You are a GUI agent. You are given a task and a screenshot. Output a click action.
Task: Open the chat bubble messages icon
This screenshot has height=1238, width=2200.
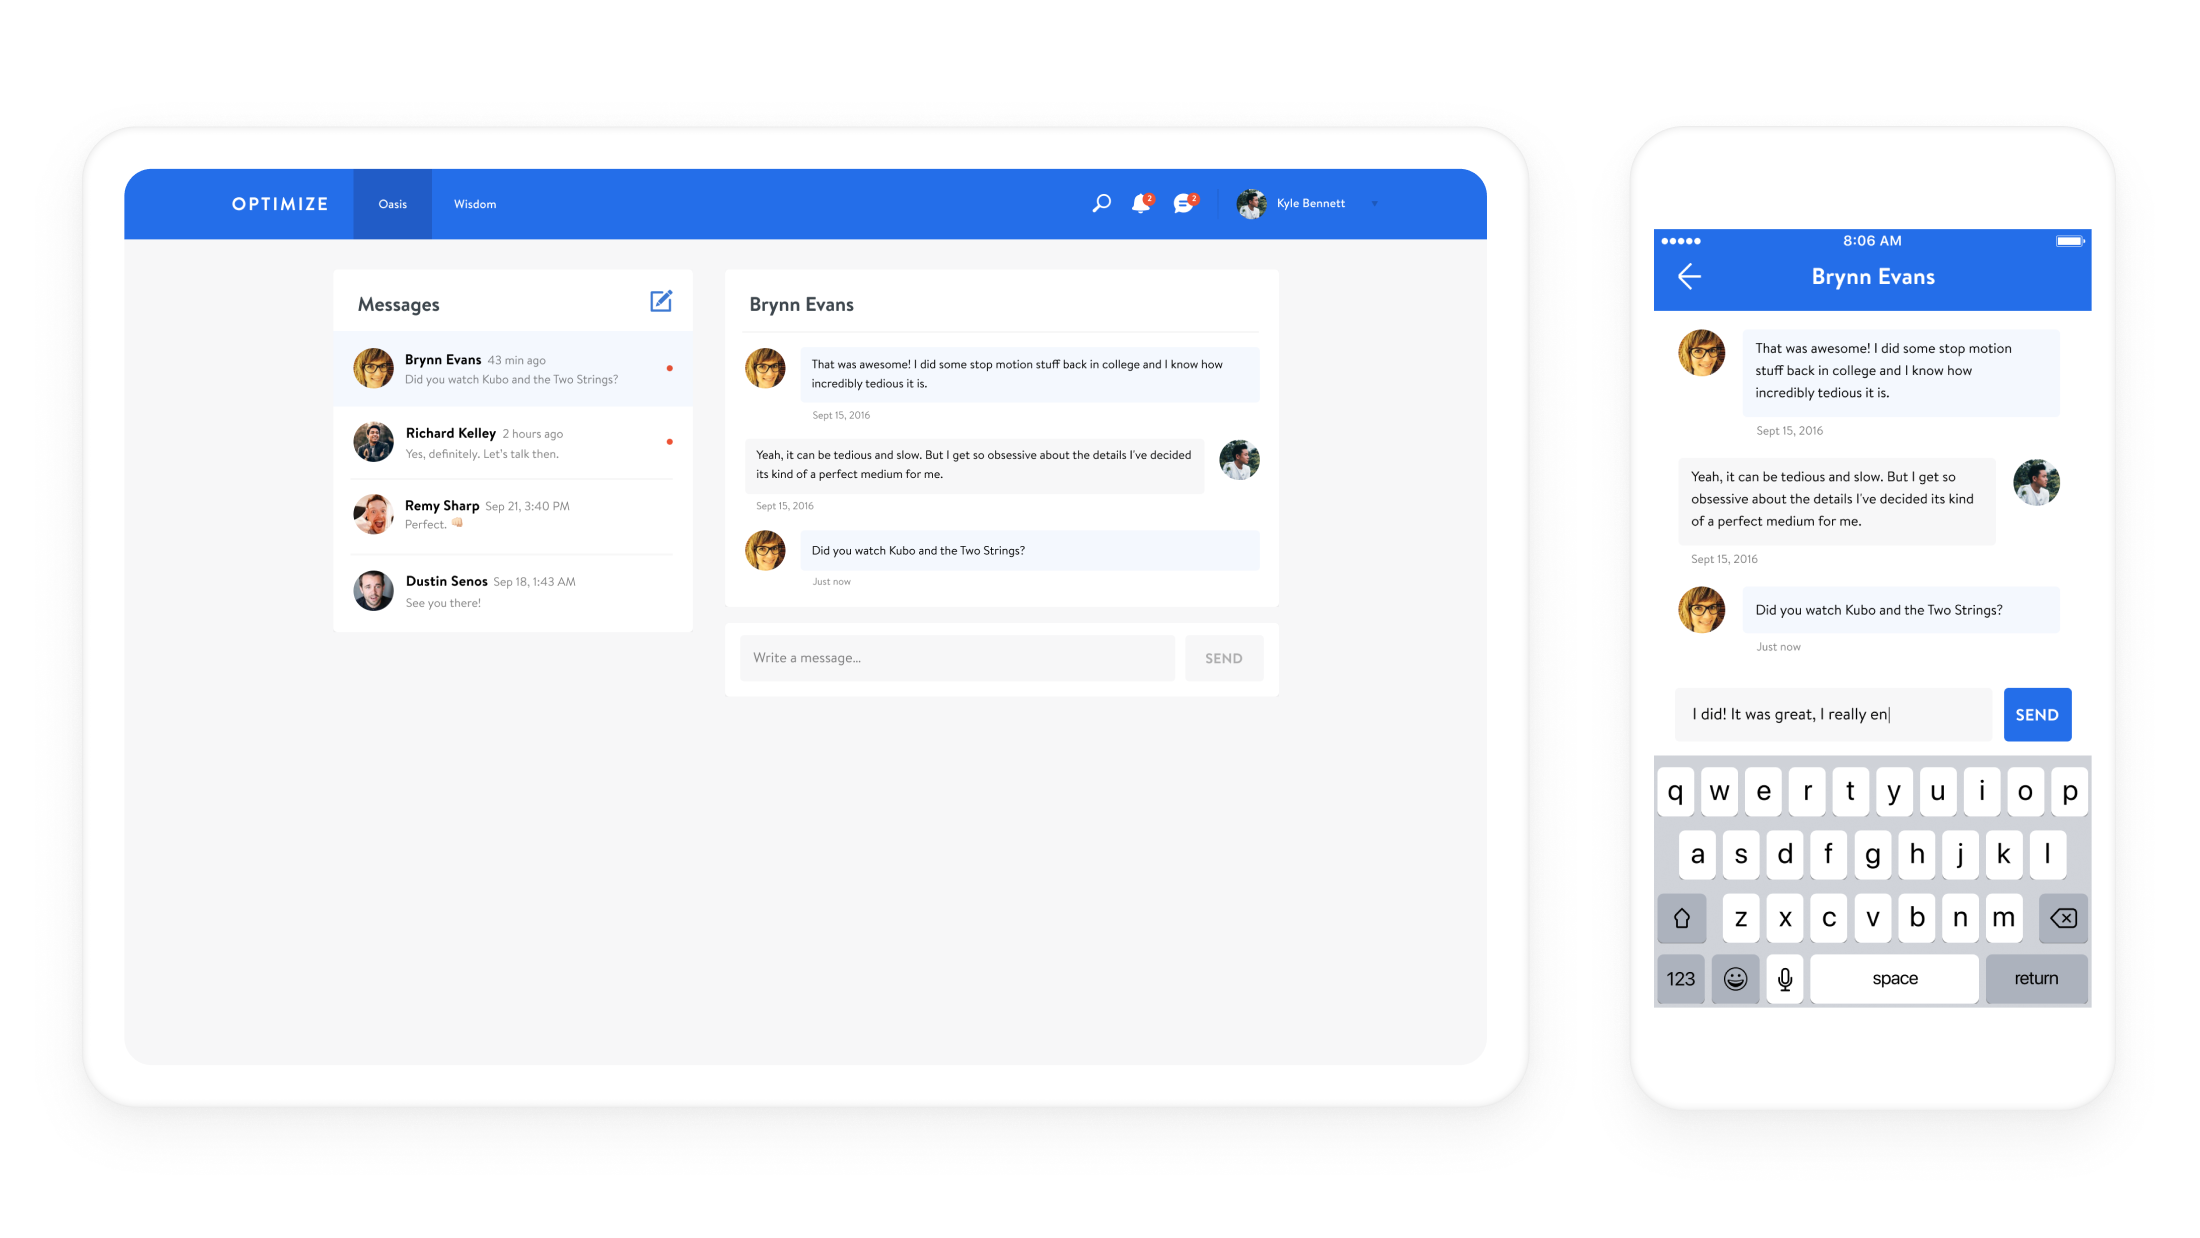[x=1185, y=203]
